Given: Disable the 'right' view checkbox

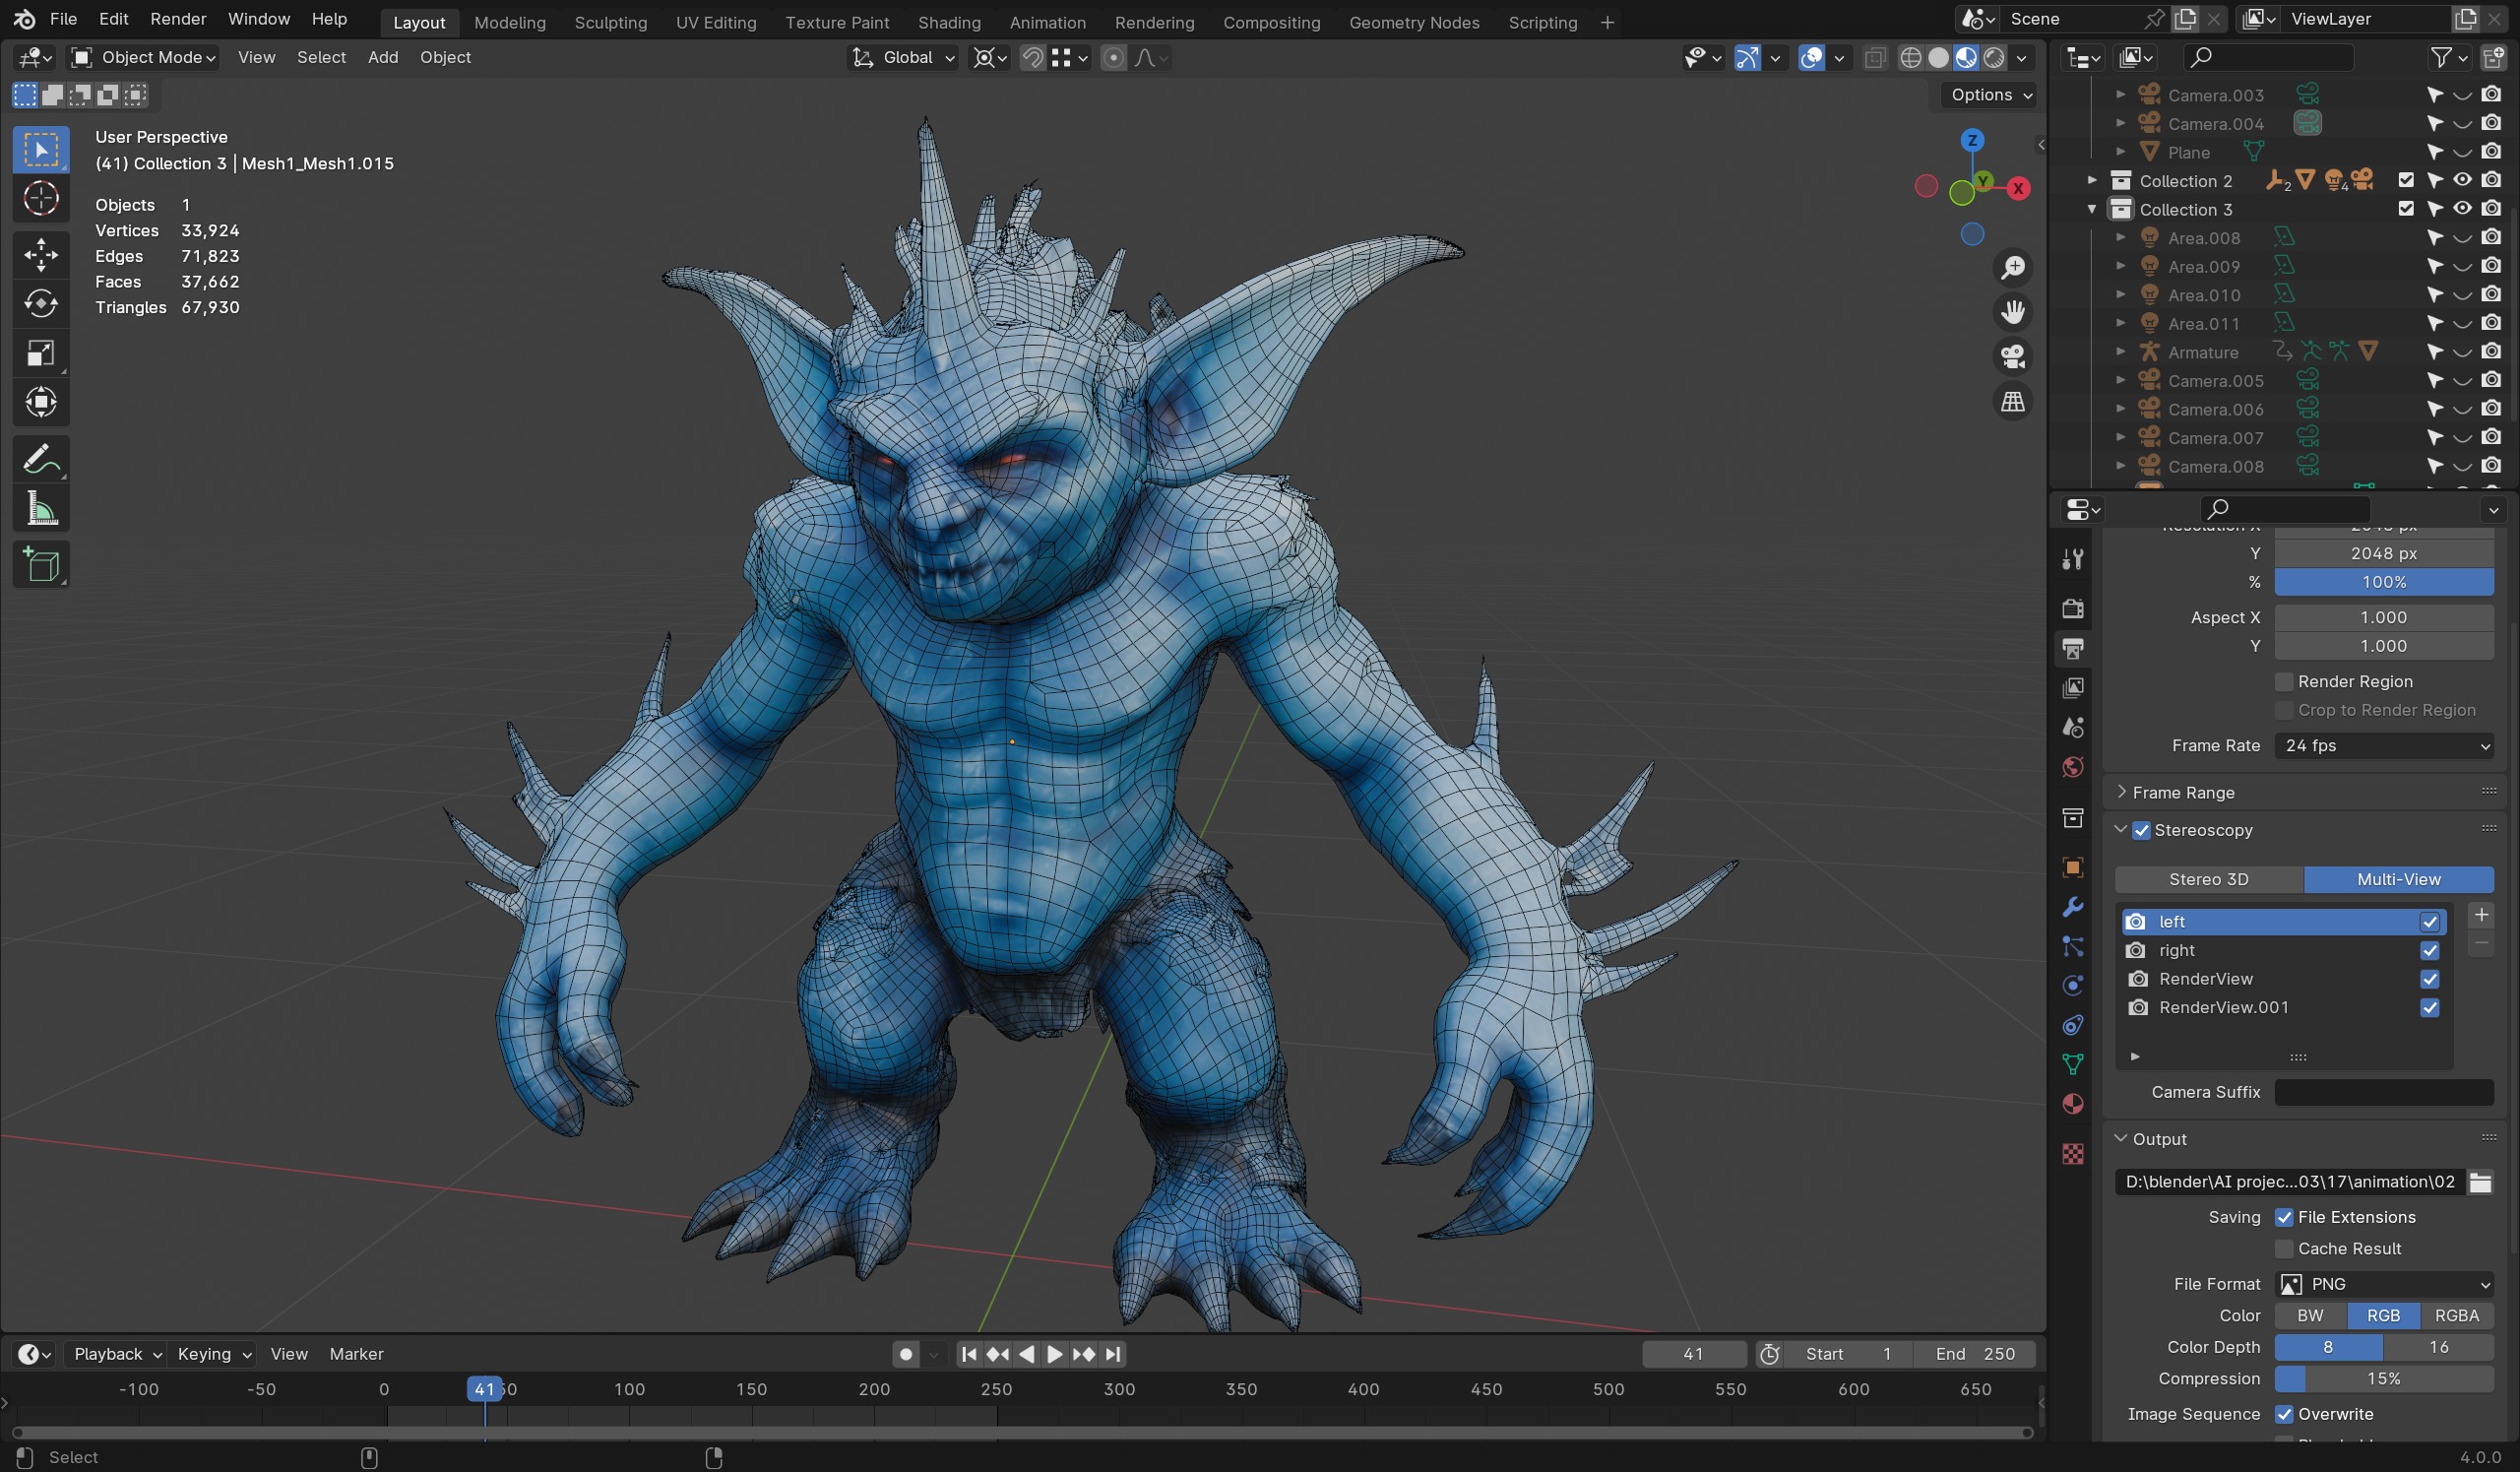Looking at the screenshot, I should (2430, 950).
